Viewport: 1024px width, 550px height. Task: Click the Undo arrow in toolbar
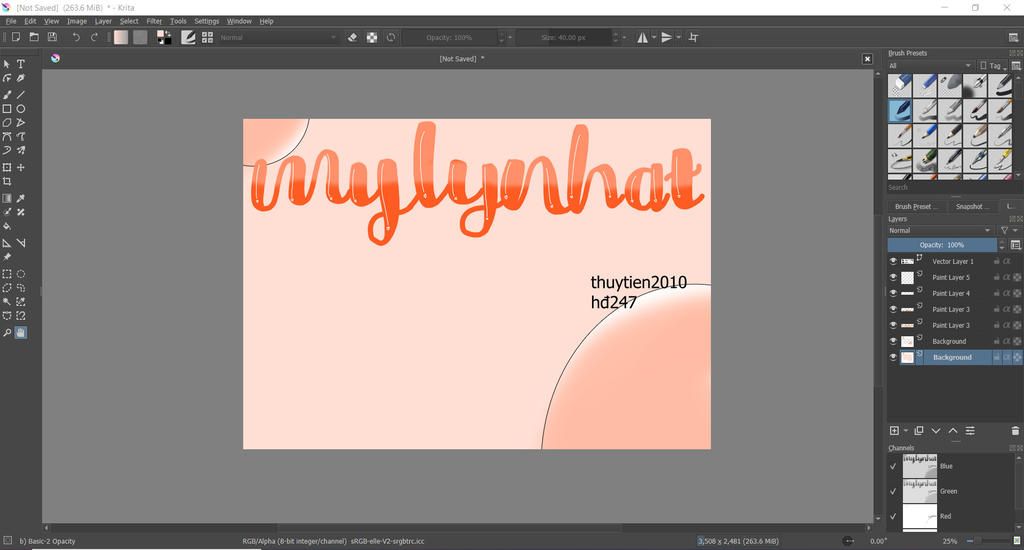tap(75, 37)
